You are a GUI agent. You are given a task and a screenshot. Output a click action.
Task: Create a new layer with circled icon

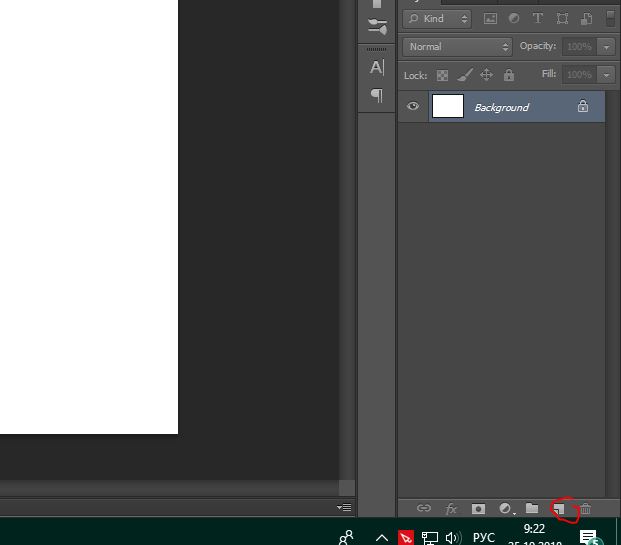(559, 509)
